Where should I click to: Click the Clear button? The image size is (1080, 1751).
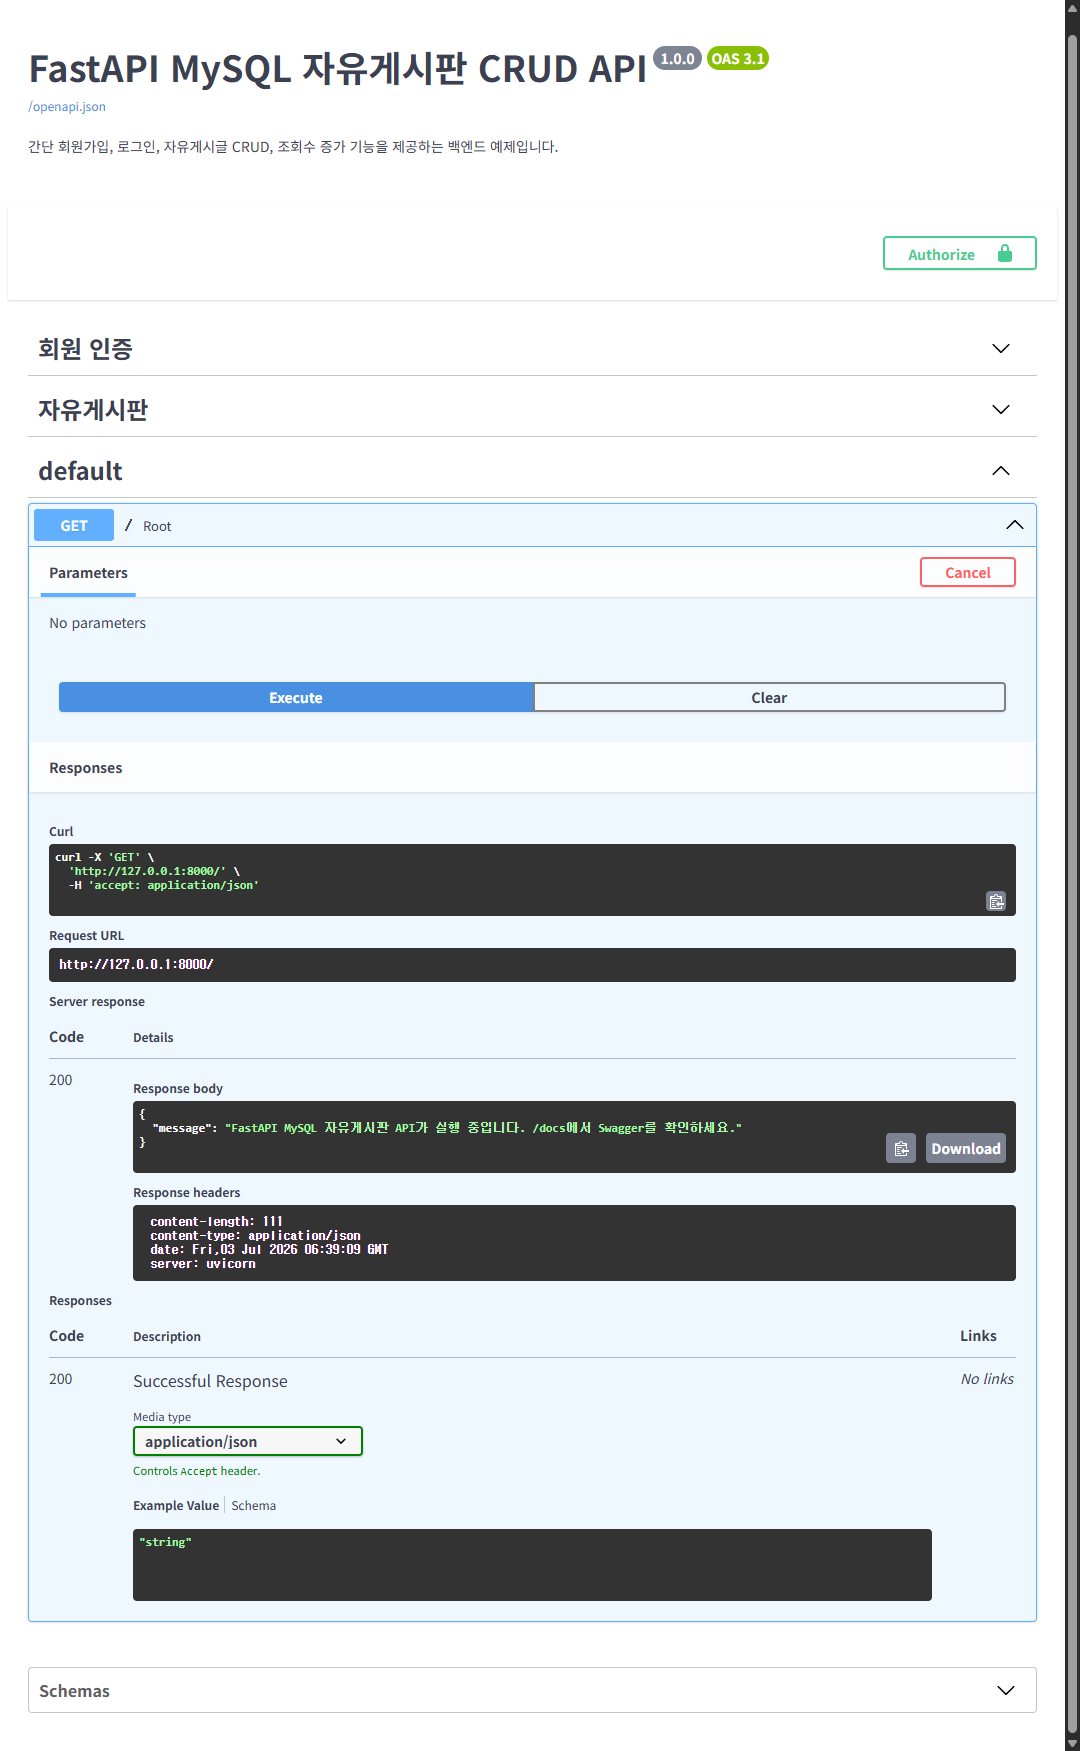(769, 697)
